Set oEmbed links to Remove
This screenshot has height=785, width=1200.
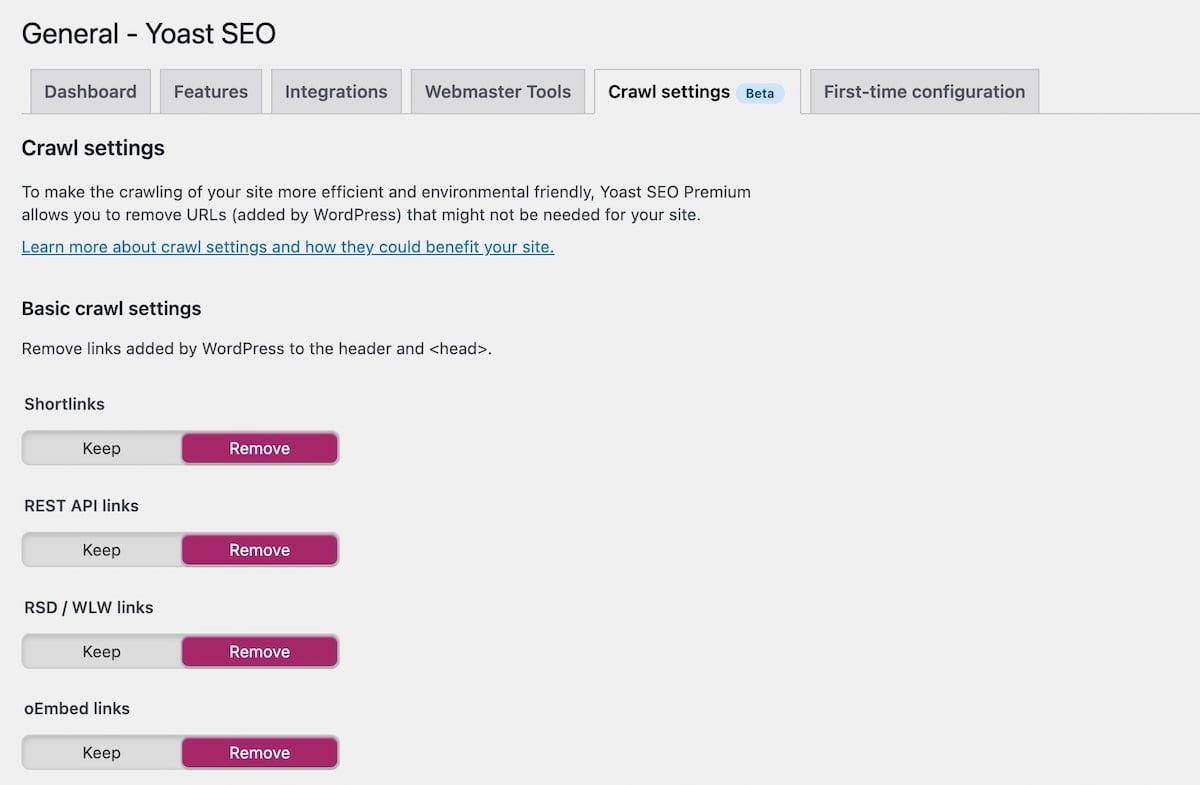click(259, 753)
